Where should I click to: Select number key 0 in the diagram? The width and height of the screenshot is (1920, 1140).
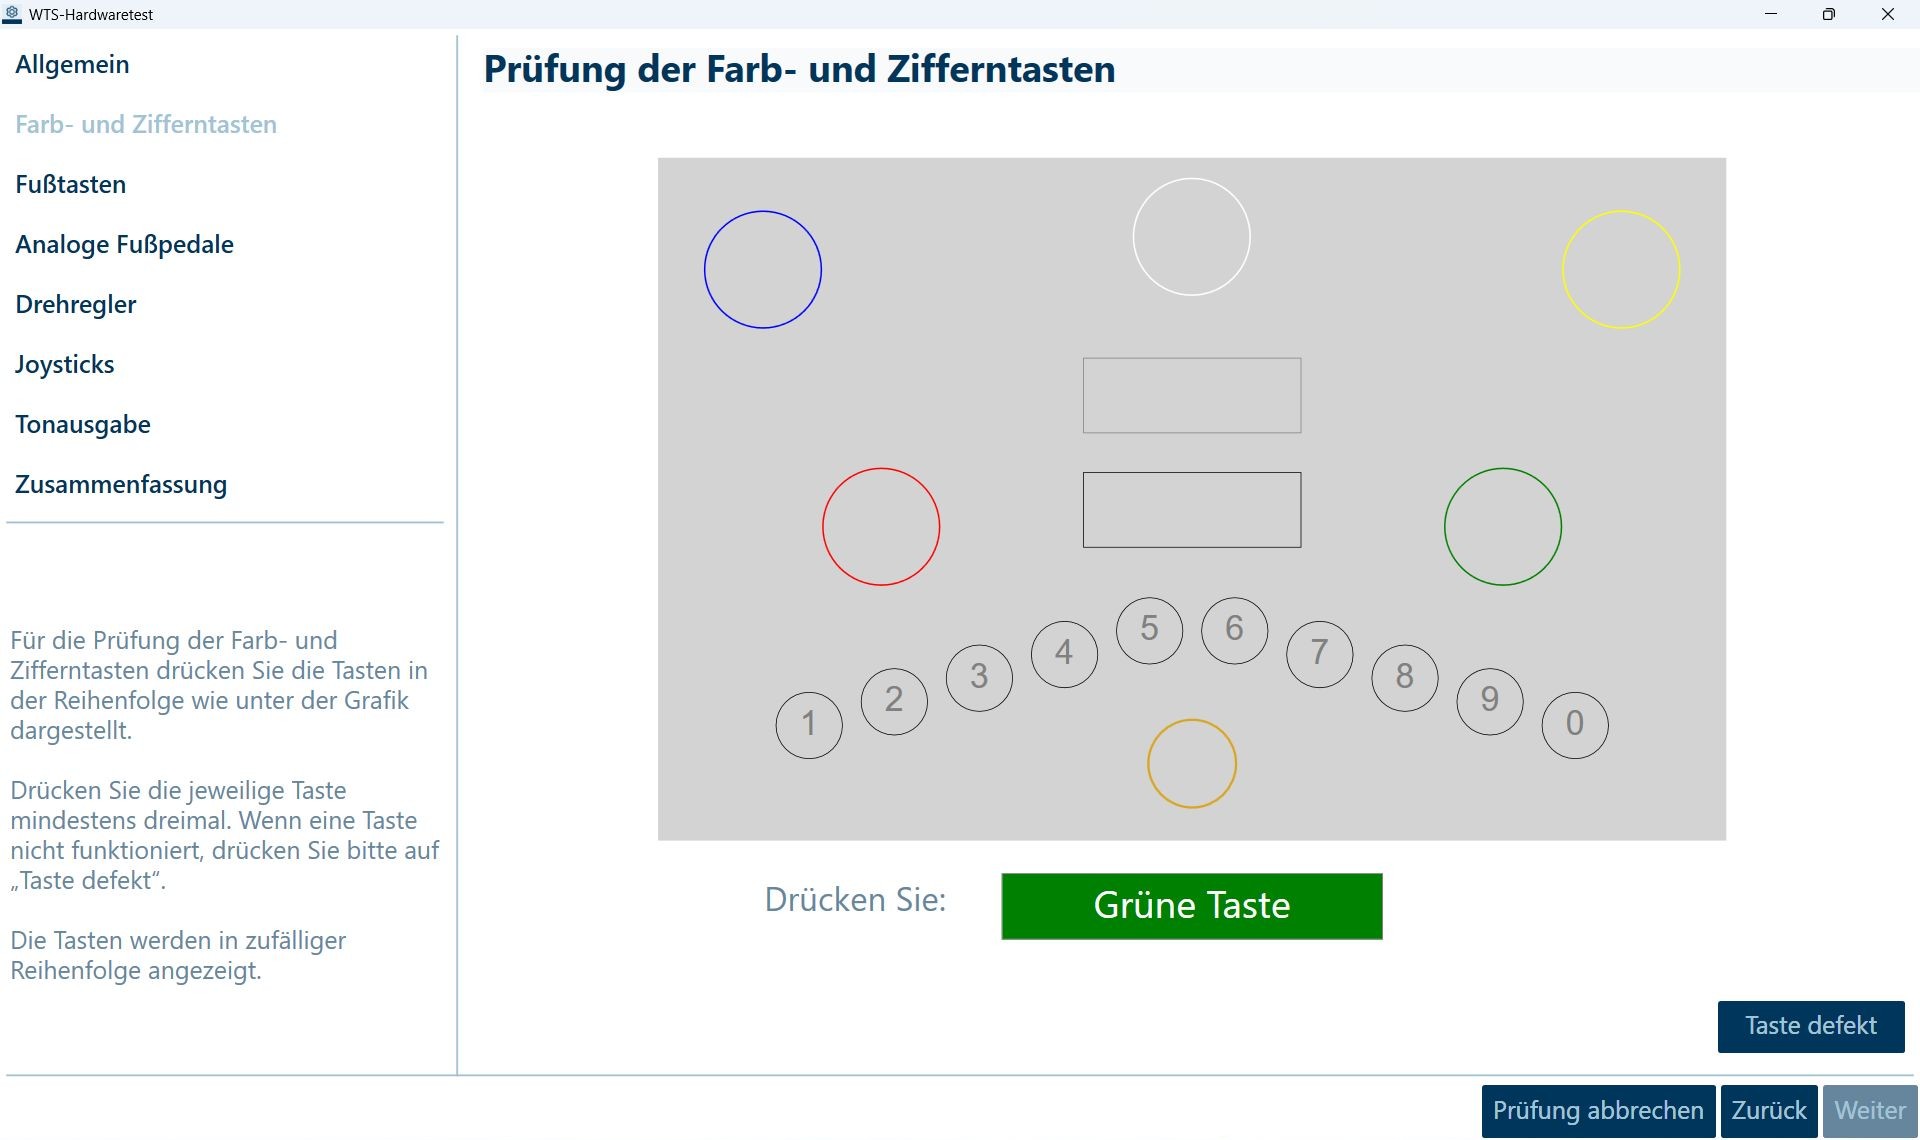[x=1576, y=724]
